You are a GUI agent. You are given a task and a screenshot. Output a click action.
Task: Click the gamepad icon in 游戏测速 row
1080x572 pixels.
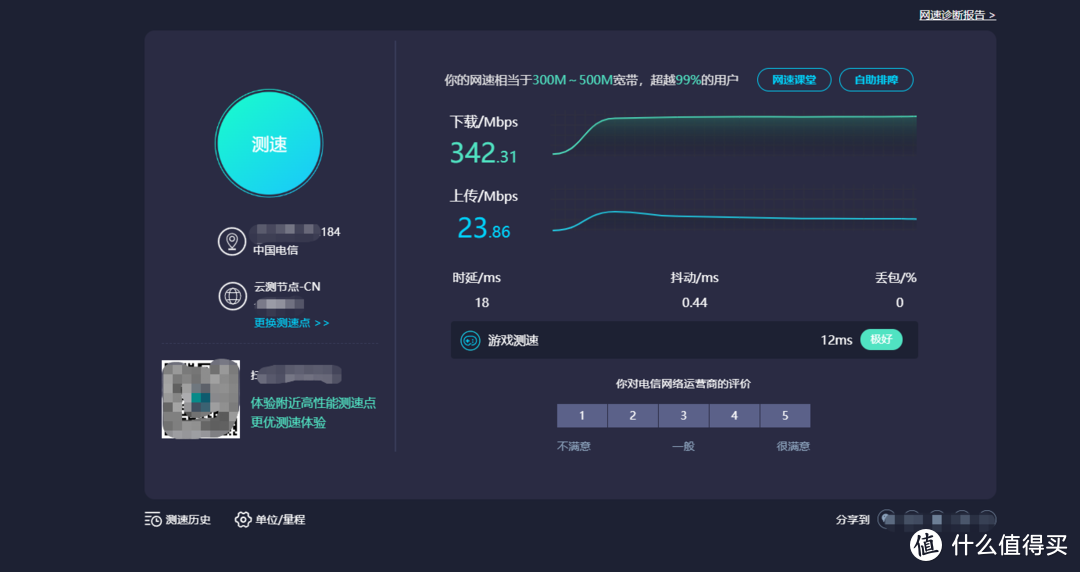pos(470,340)
